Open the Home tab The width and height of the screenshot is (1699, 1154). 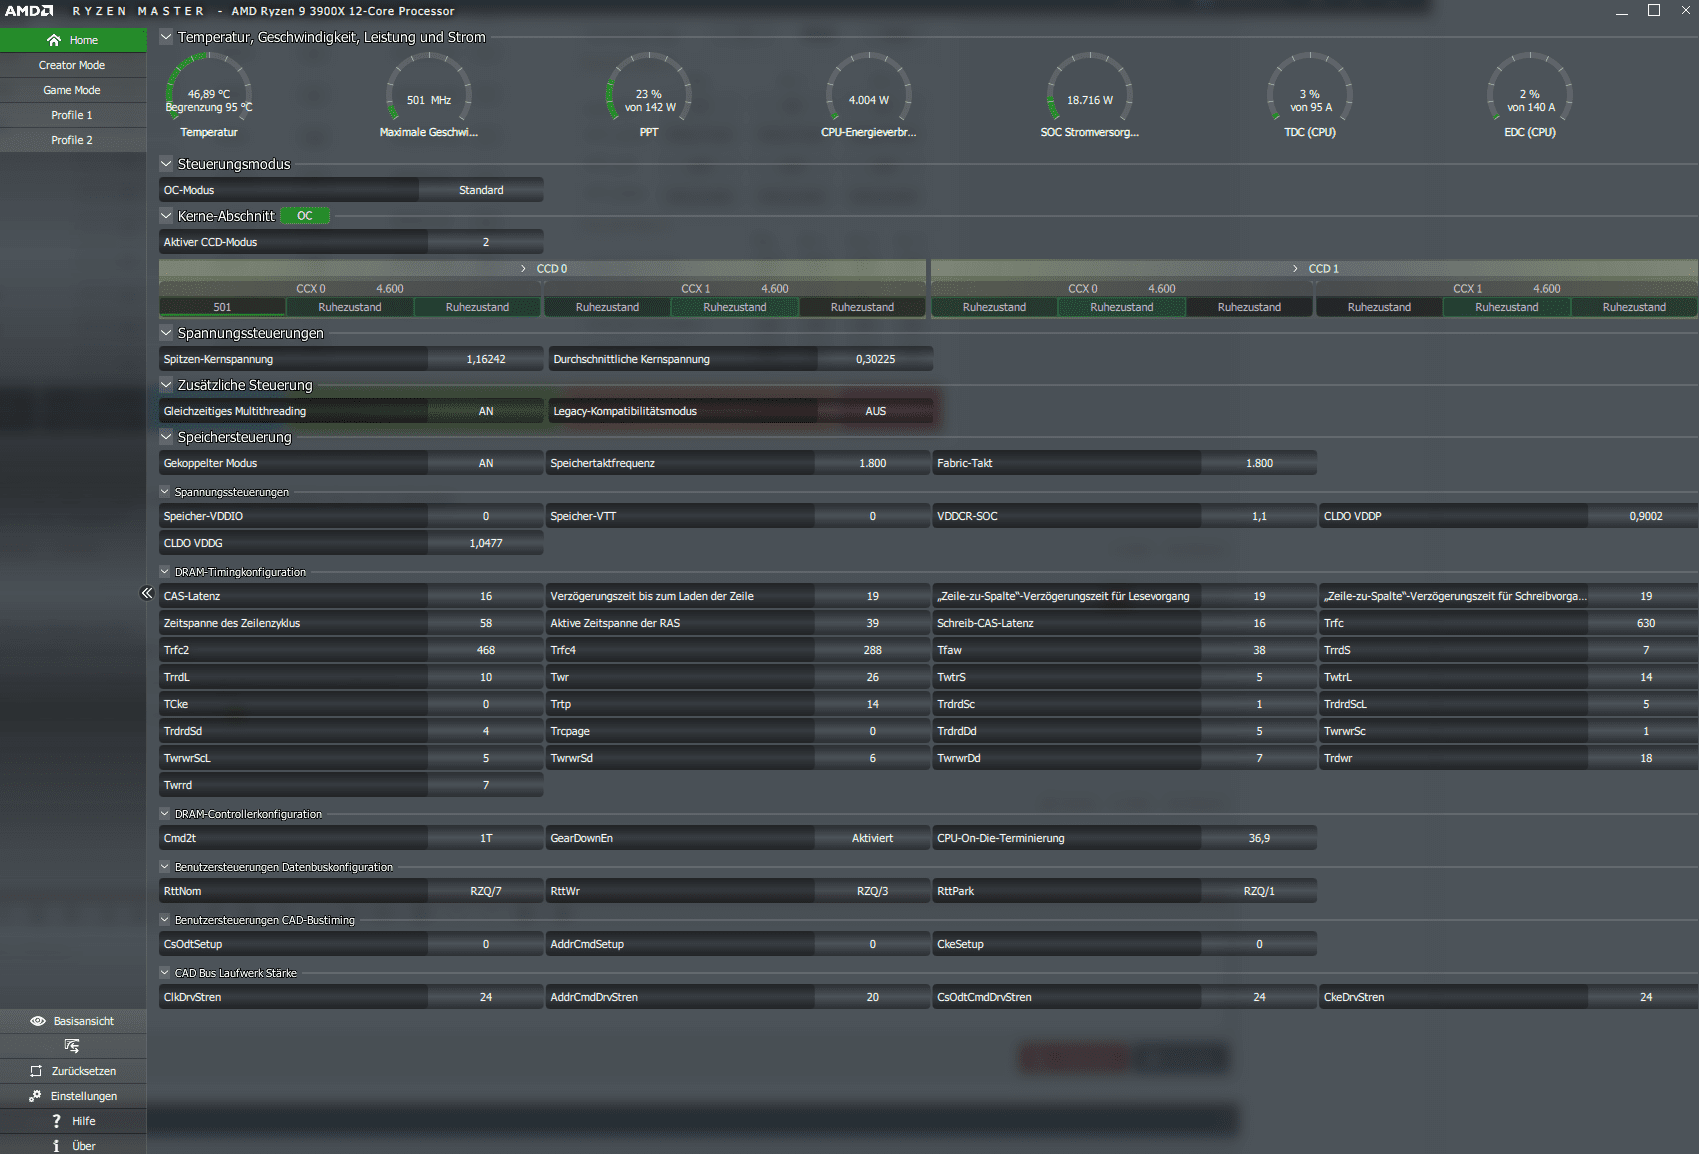tap(73, 40)
